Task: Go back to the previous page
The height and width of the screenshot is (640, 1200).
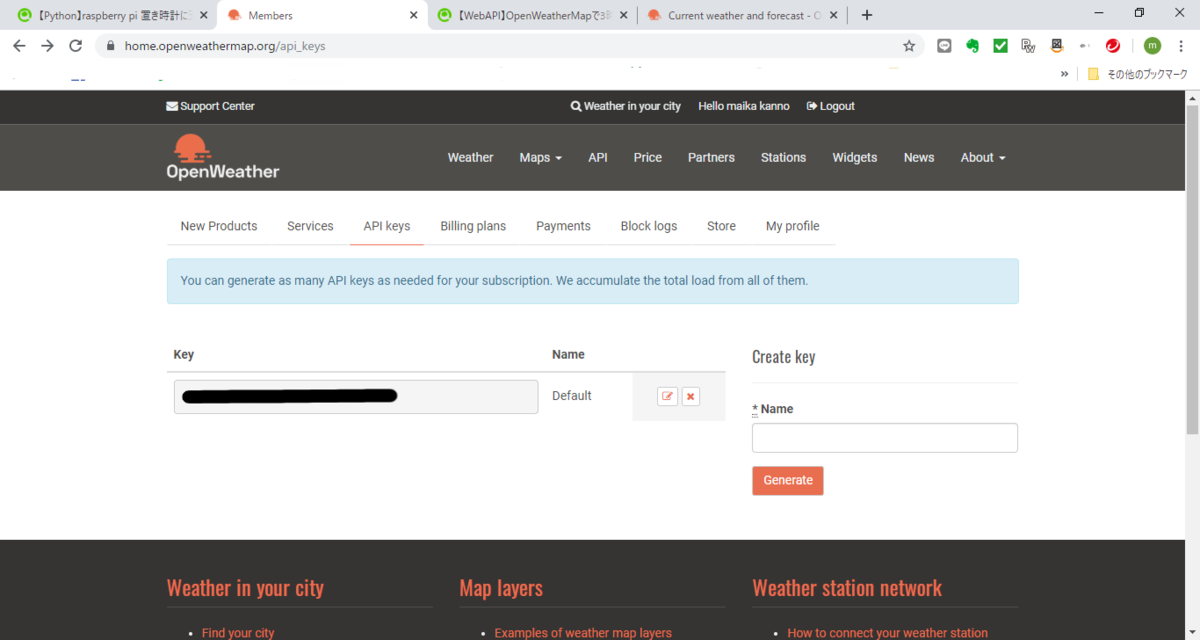Action: click(19, 46)
